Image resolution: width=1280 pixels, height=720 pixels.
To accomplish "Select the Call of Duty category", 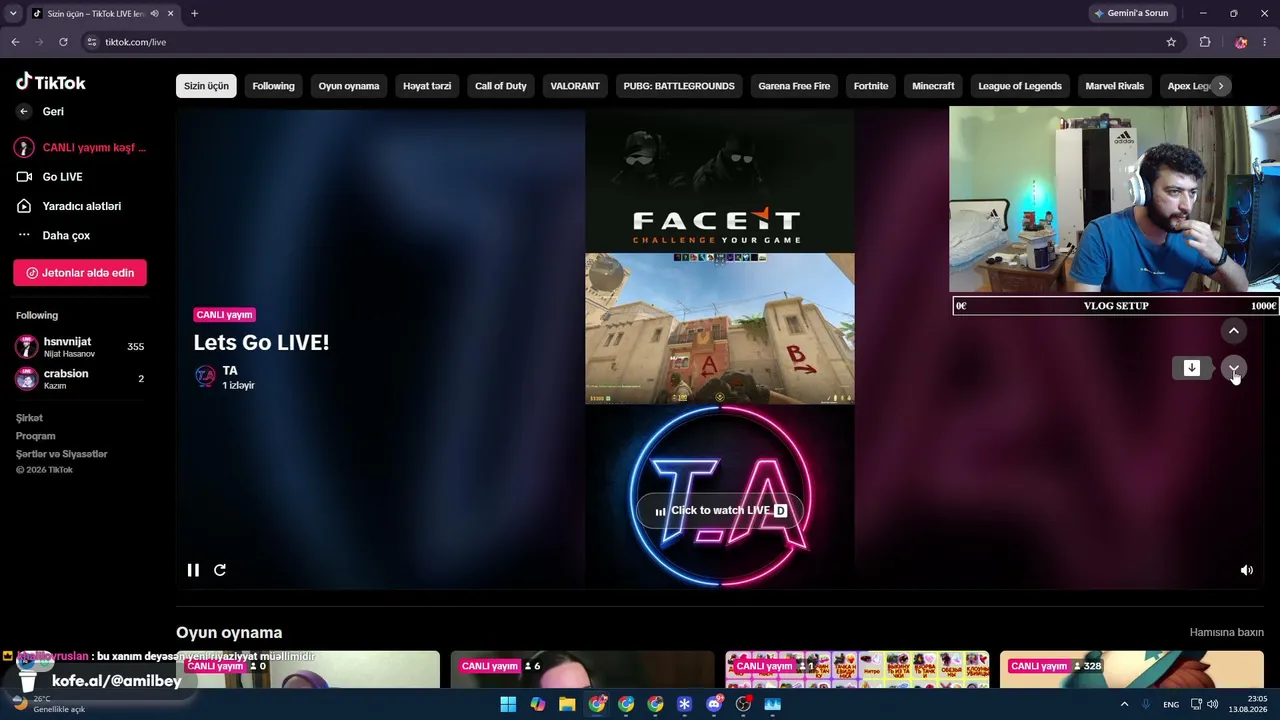I will click(500, 86).
